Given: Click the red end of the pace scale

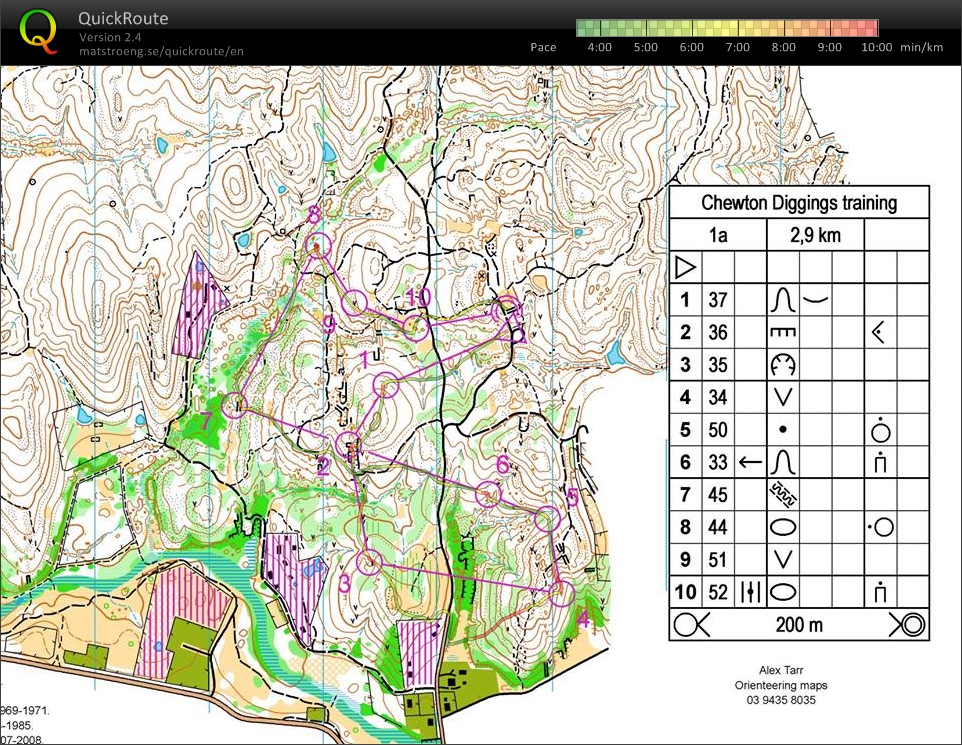Looking at the screenshot, I should (870, 28).
